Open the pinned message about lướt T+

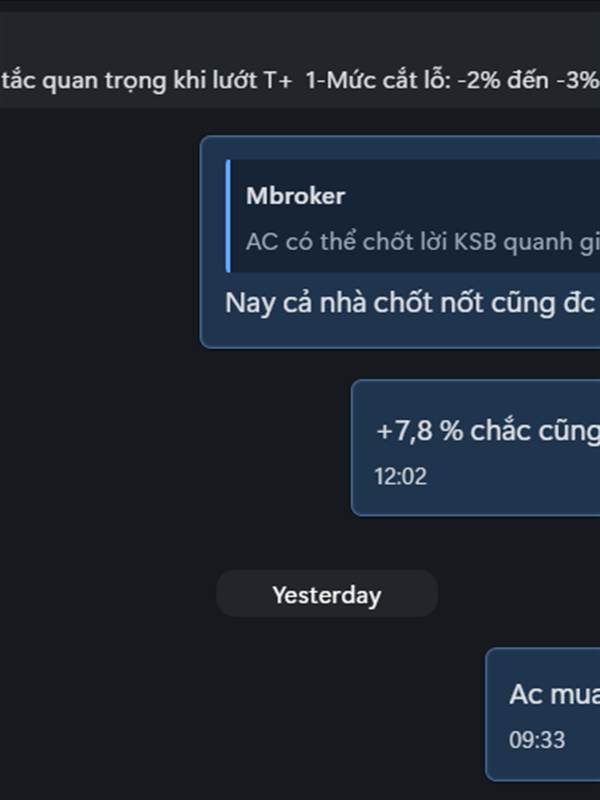[300, 81]
